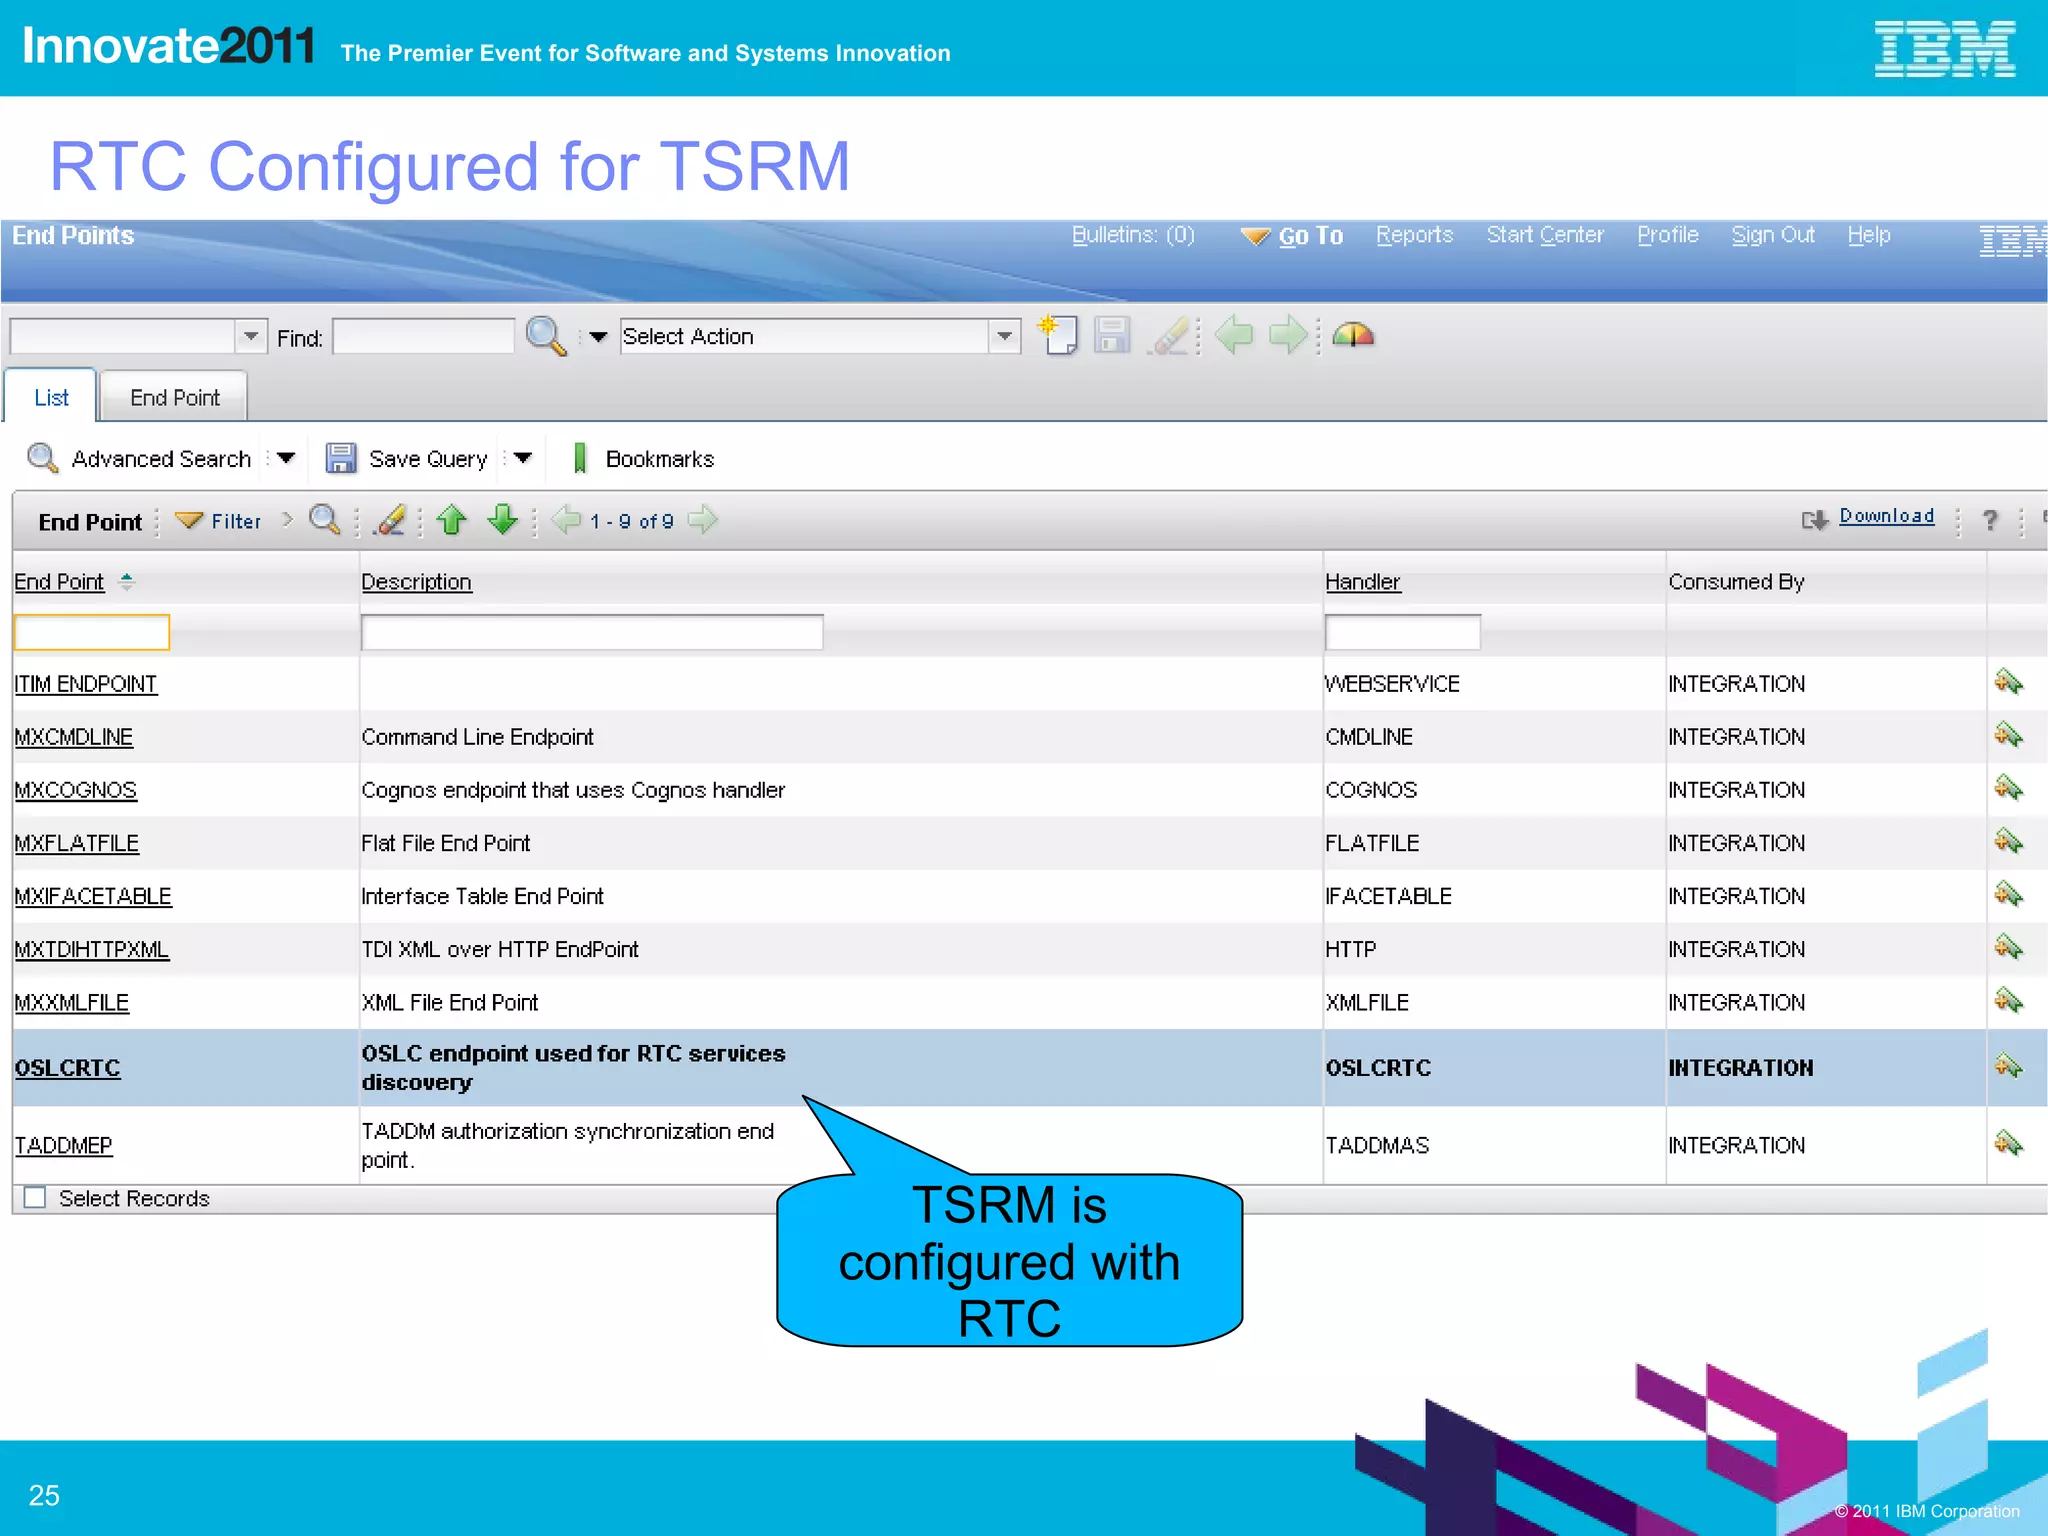
Task: Click bookmark icon for MXTDIHTTPXML row
Action: point(2008,948)
